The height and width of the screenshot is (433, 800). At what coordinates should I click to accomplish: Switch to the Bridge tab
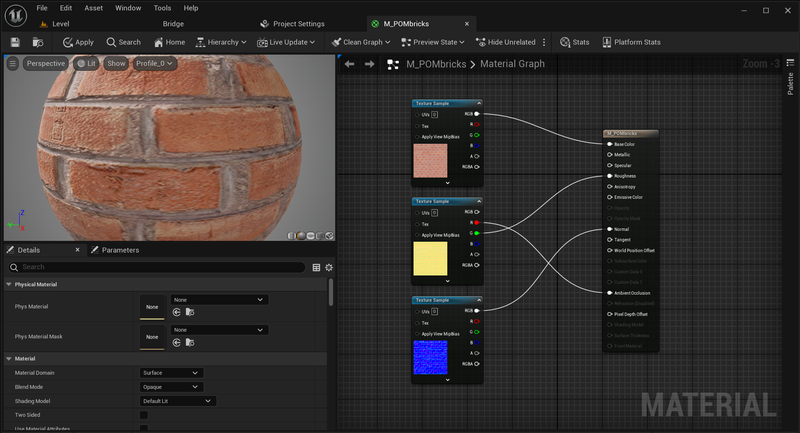coord(173,24)
